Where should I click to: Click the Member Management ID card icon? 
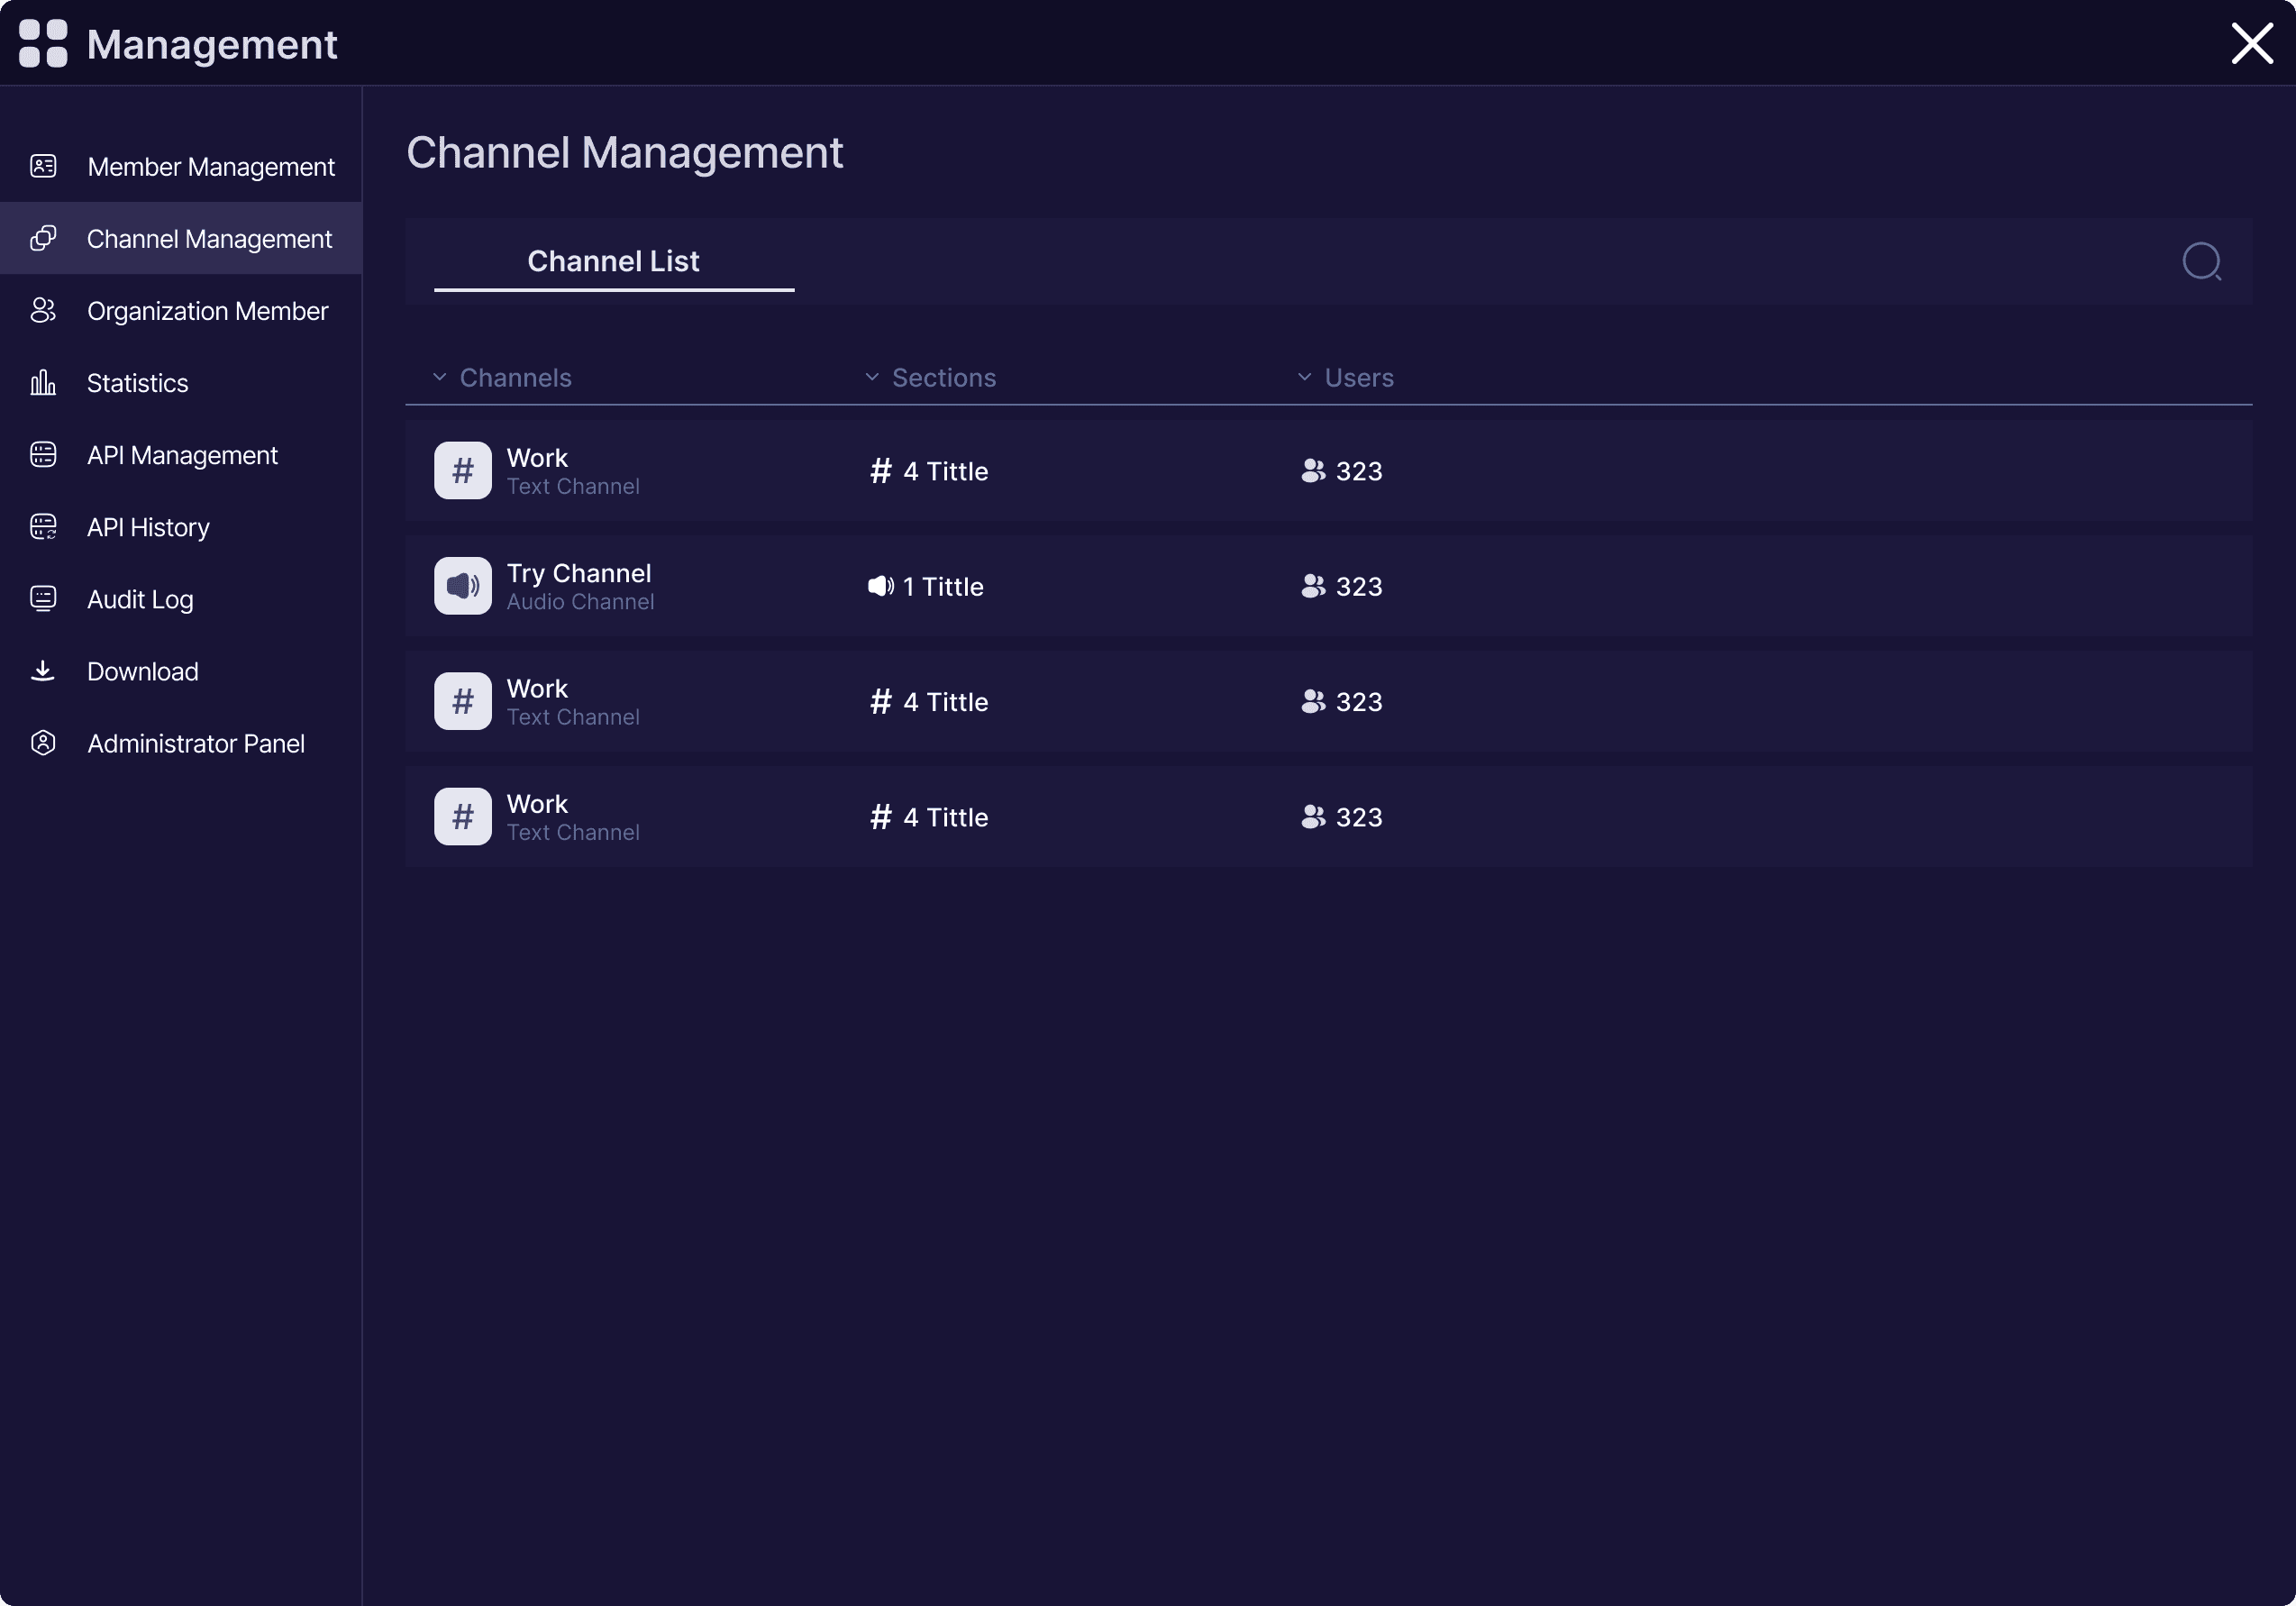(x=43, y=166)
